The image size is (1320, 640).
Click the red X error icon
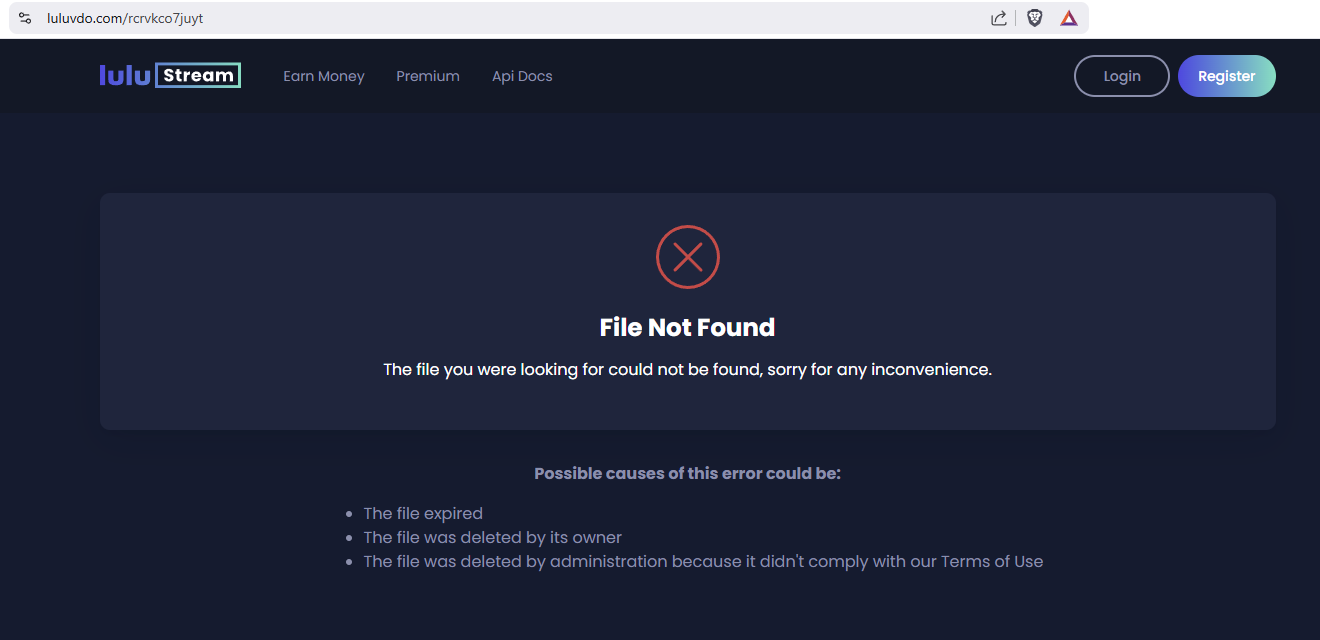[x=687, y=258]
